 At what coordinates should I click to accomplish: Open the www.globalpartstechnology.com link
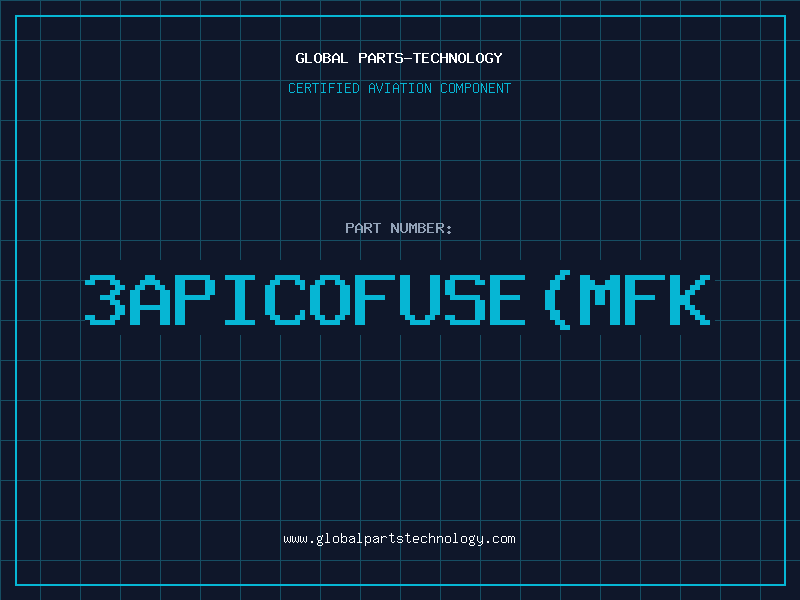(x=399, y=539)
